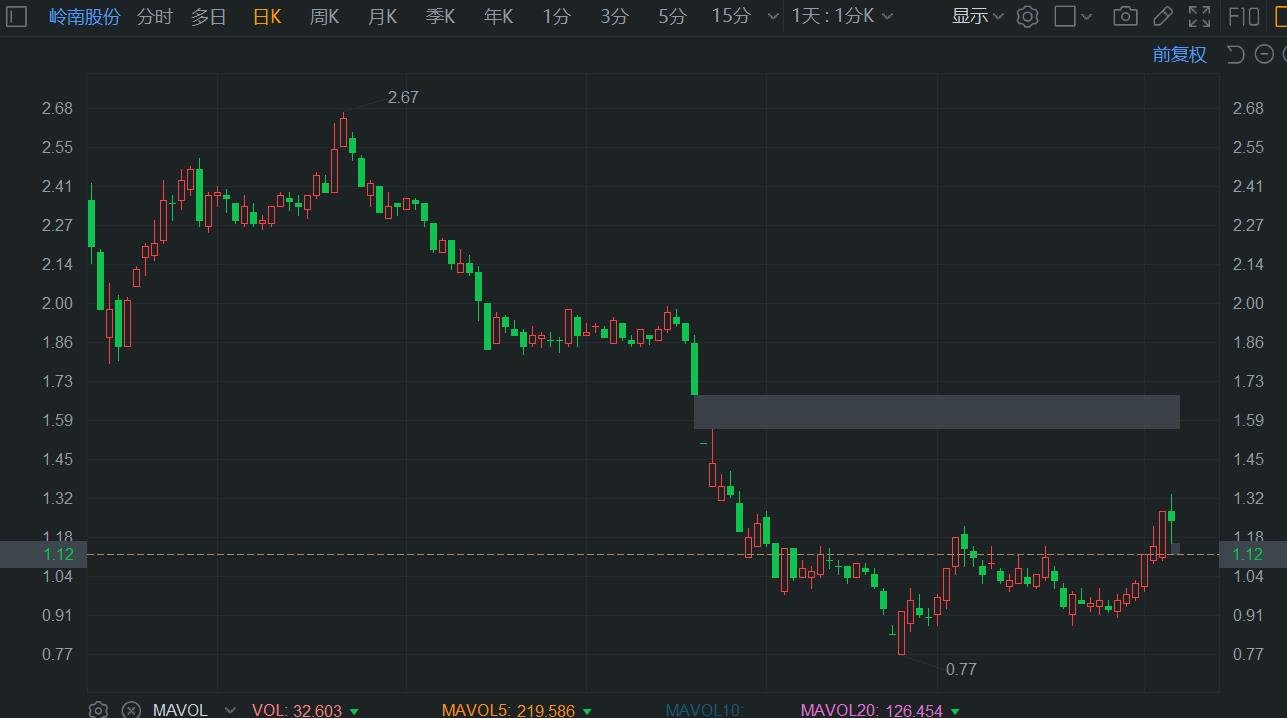Image resolution: width=1287 pixels, height=718 pixels.
Task: Zoom out chart with minus circle icon
Action: click(x=1264, y=54)
